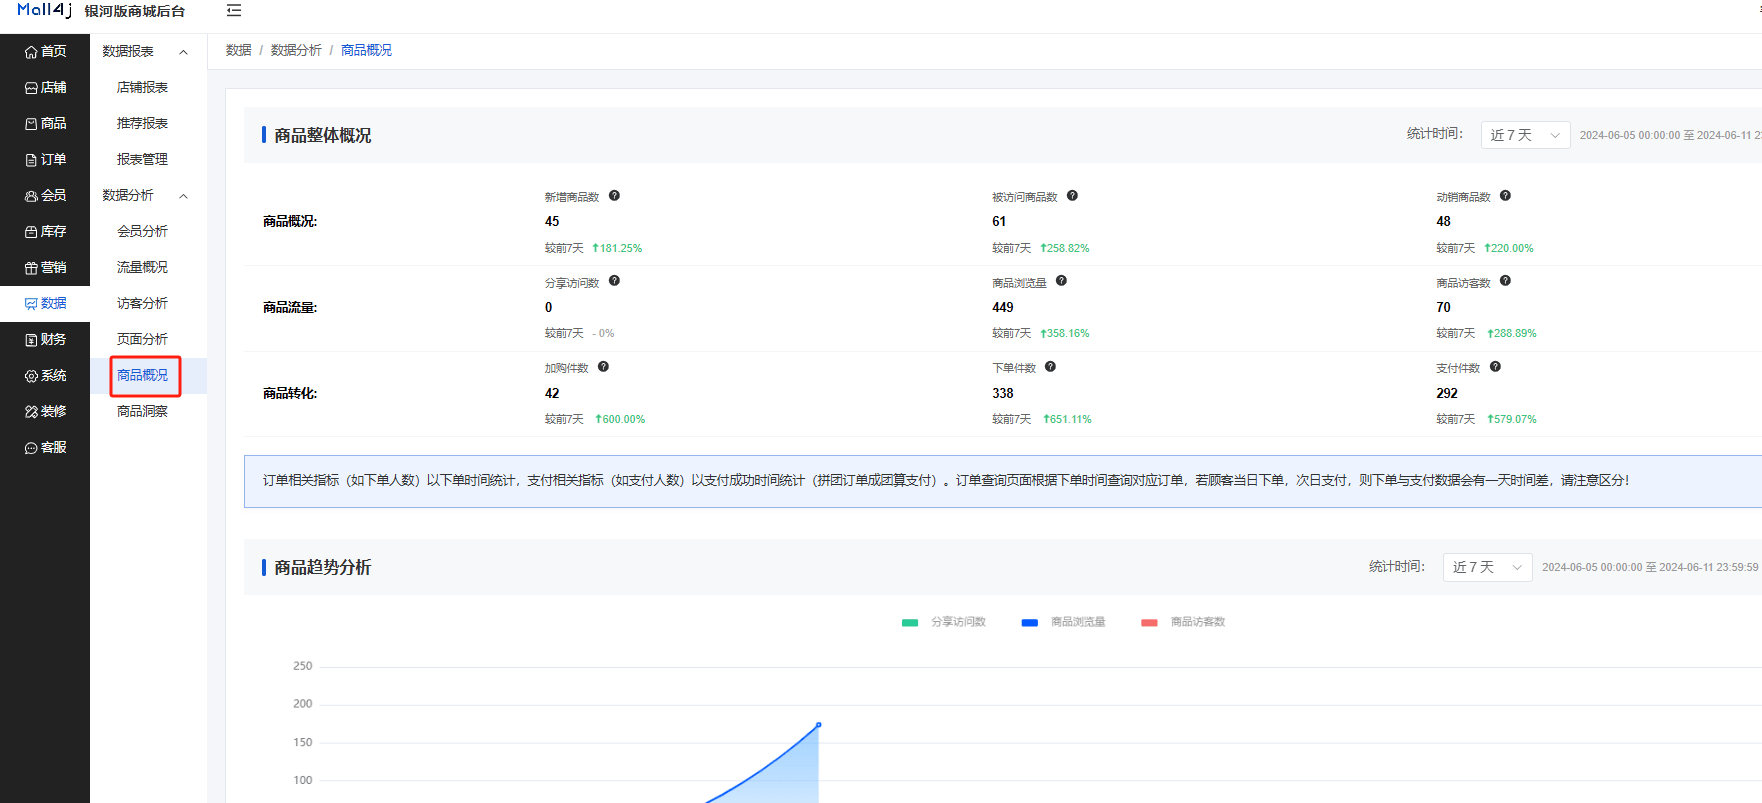Viewport: 1762px width, 803px height.
Task: Click help icon next to 支付件数
Action: point(1495,367)
